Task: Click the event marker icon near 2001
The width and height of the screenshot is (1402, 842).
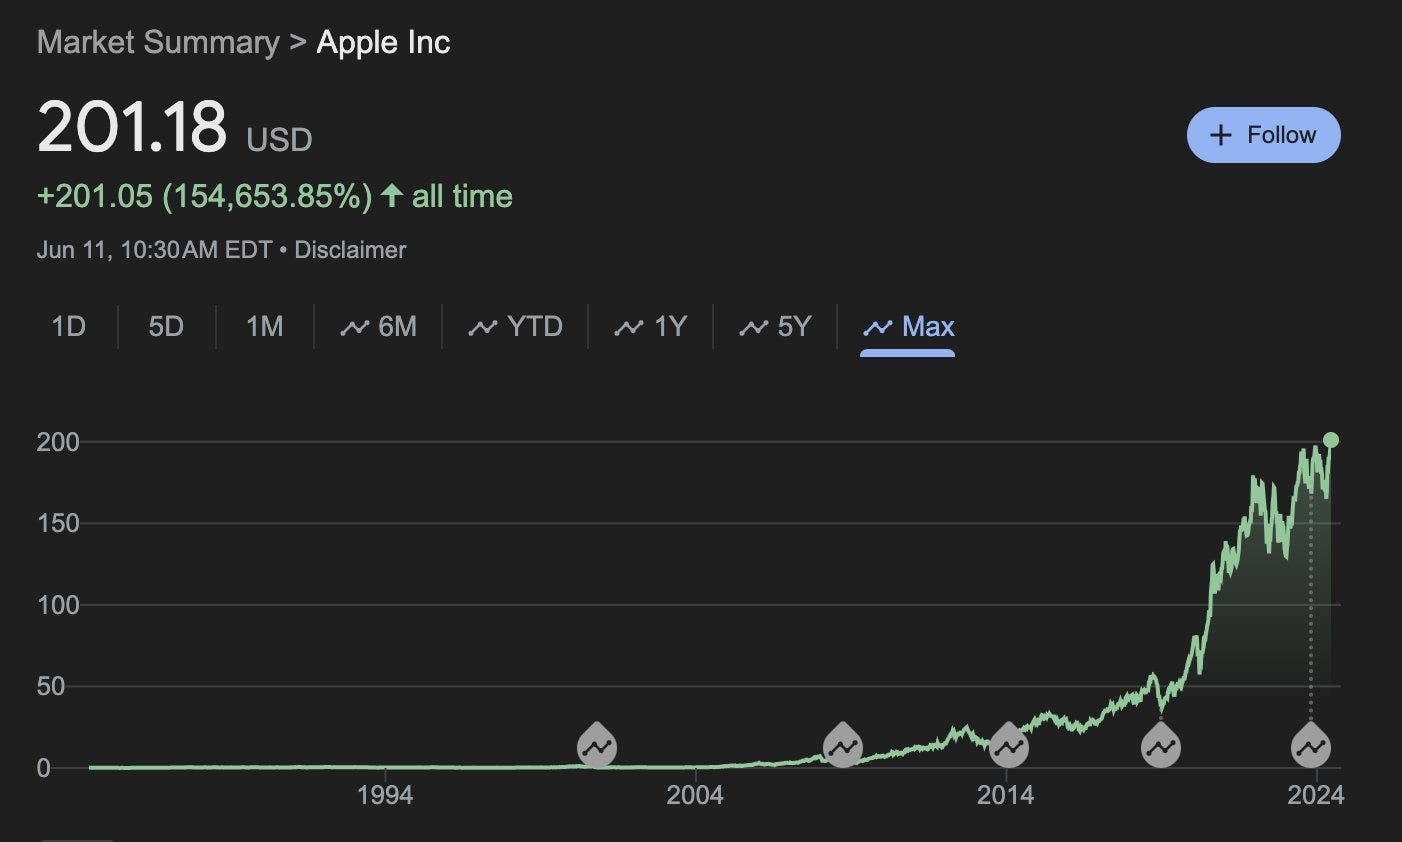Action: coord(597,746)
